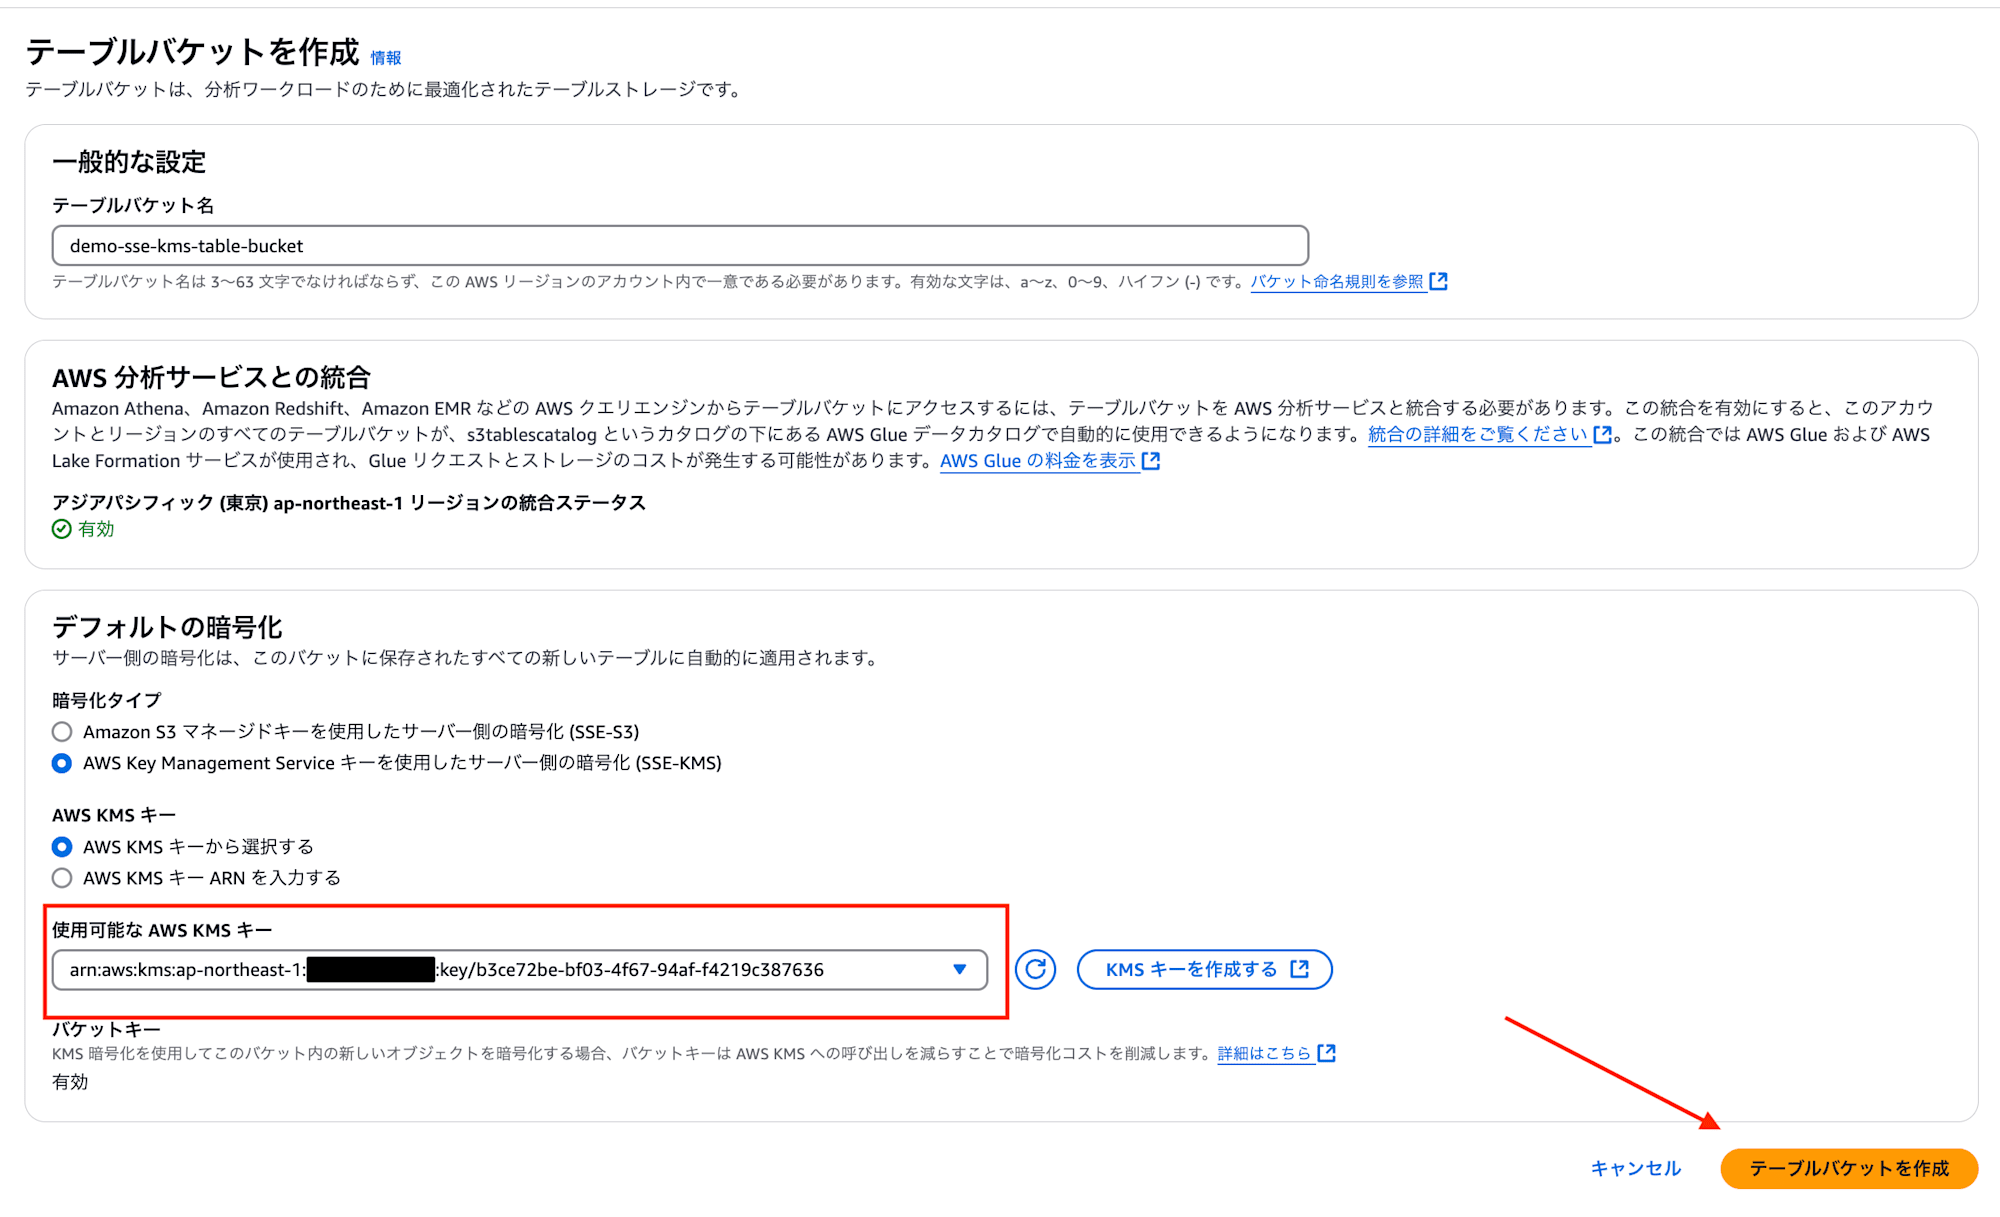Click the バケットキー label
This screenshot has width=2000, height=1217.
tap(106, 1029)
